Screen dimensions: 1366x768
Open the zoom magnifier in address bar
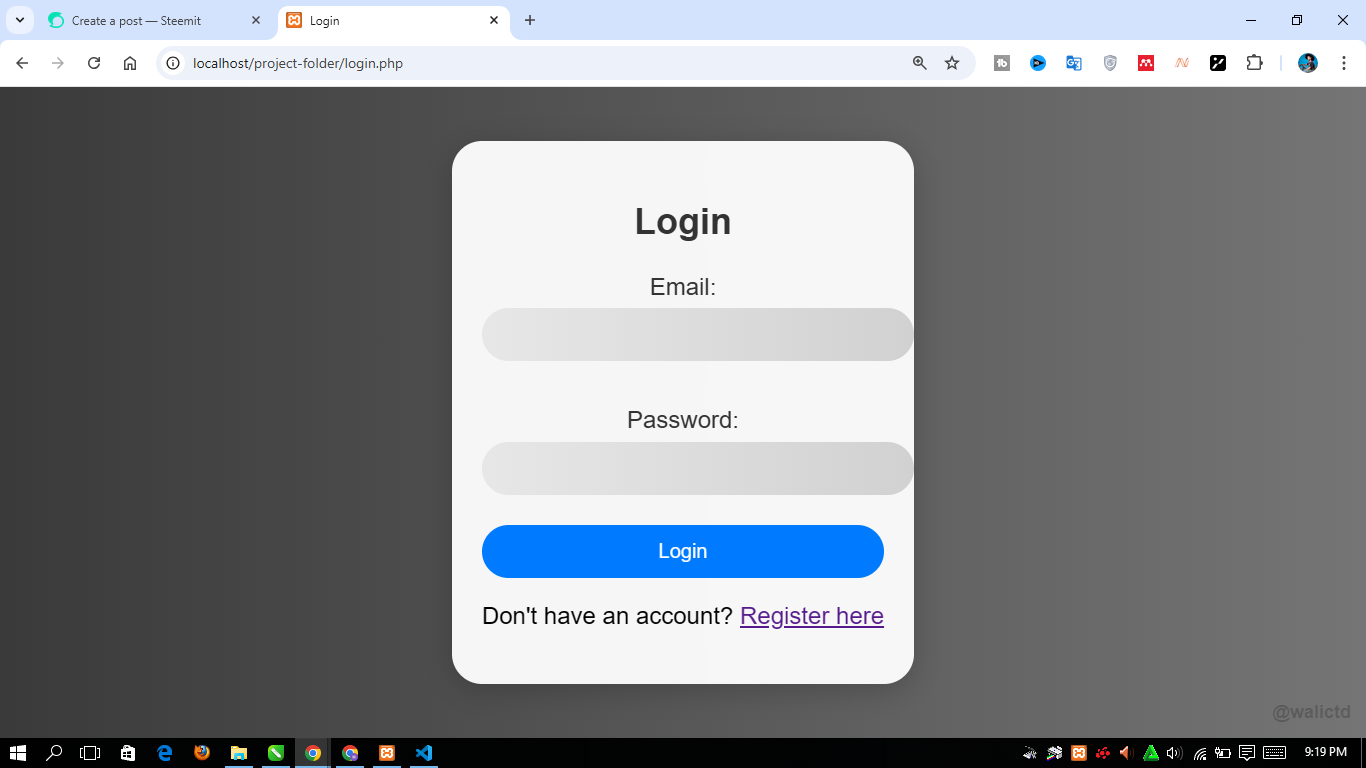(920, 63)
